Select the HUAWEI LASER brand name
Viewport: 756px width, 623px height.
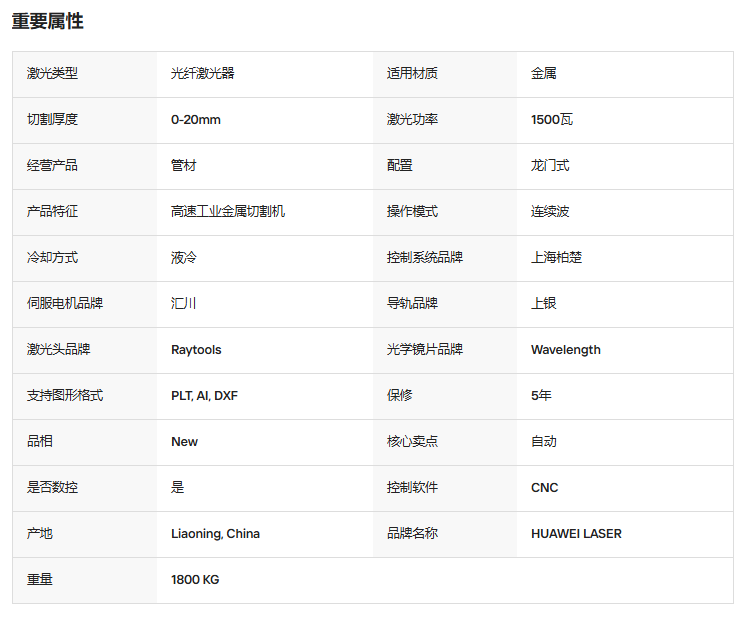[576, 533]
